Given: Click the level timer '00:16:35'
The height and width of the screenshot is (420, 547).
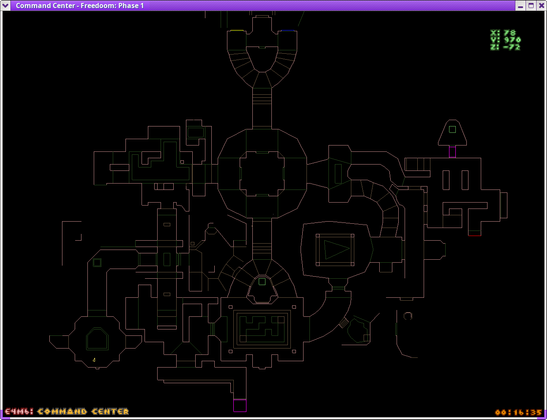Looking at the screenshot, I should pos(518,412).
